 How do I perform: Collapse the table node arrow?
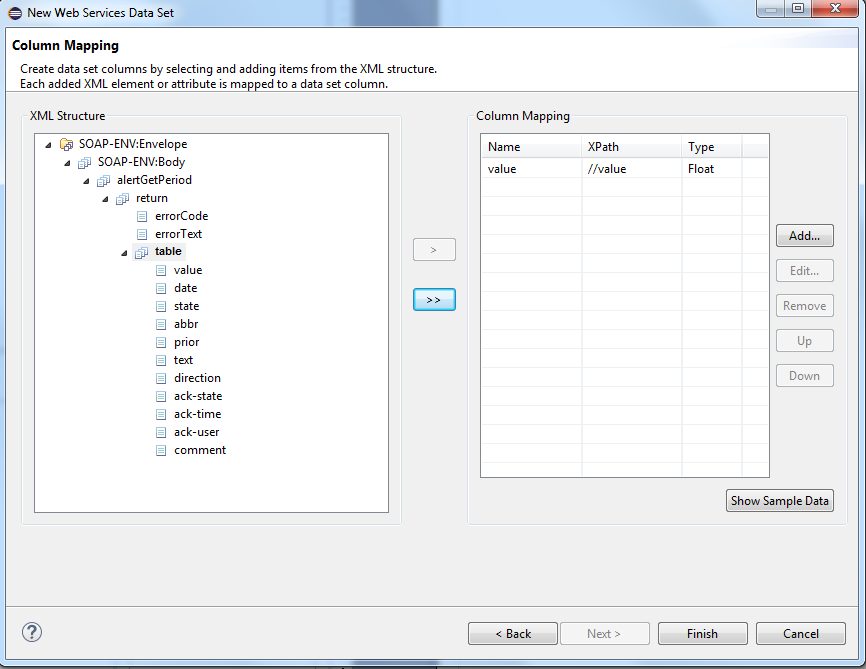pos(124,253)
